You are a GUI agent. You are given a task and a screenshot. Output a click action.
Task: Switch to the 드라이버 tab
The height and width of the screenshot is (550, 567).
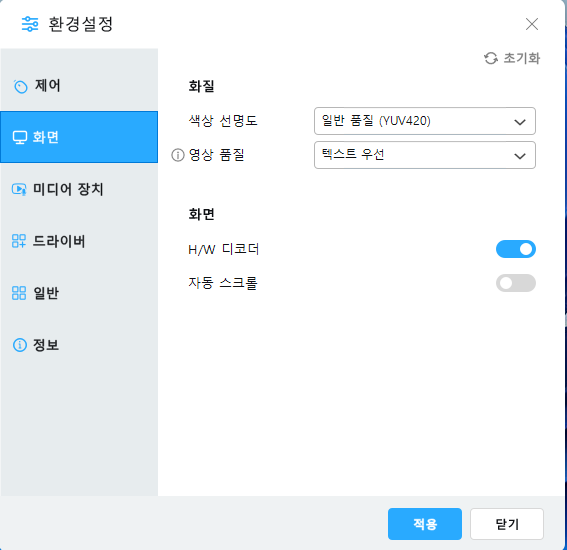pos(79,241)
